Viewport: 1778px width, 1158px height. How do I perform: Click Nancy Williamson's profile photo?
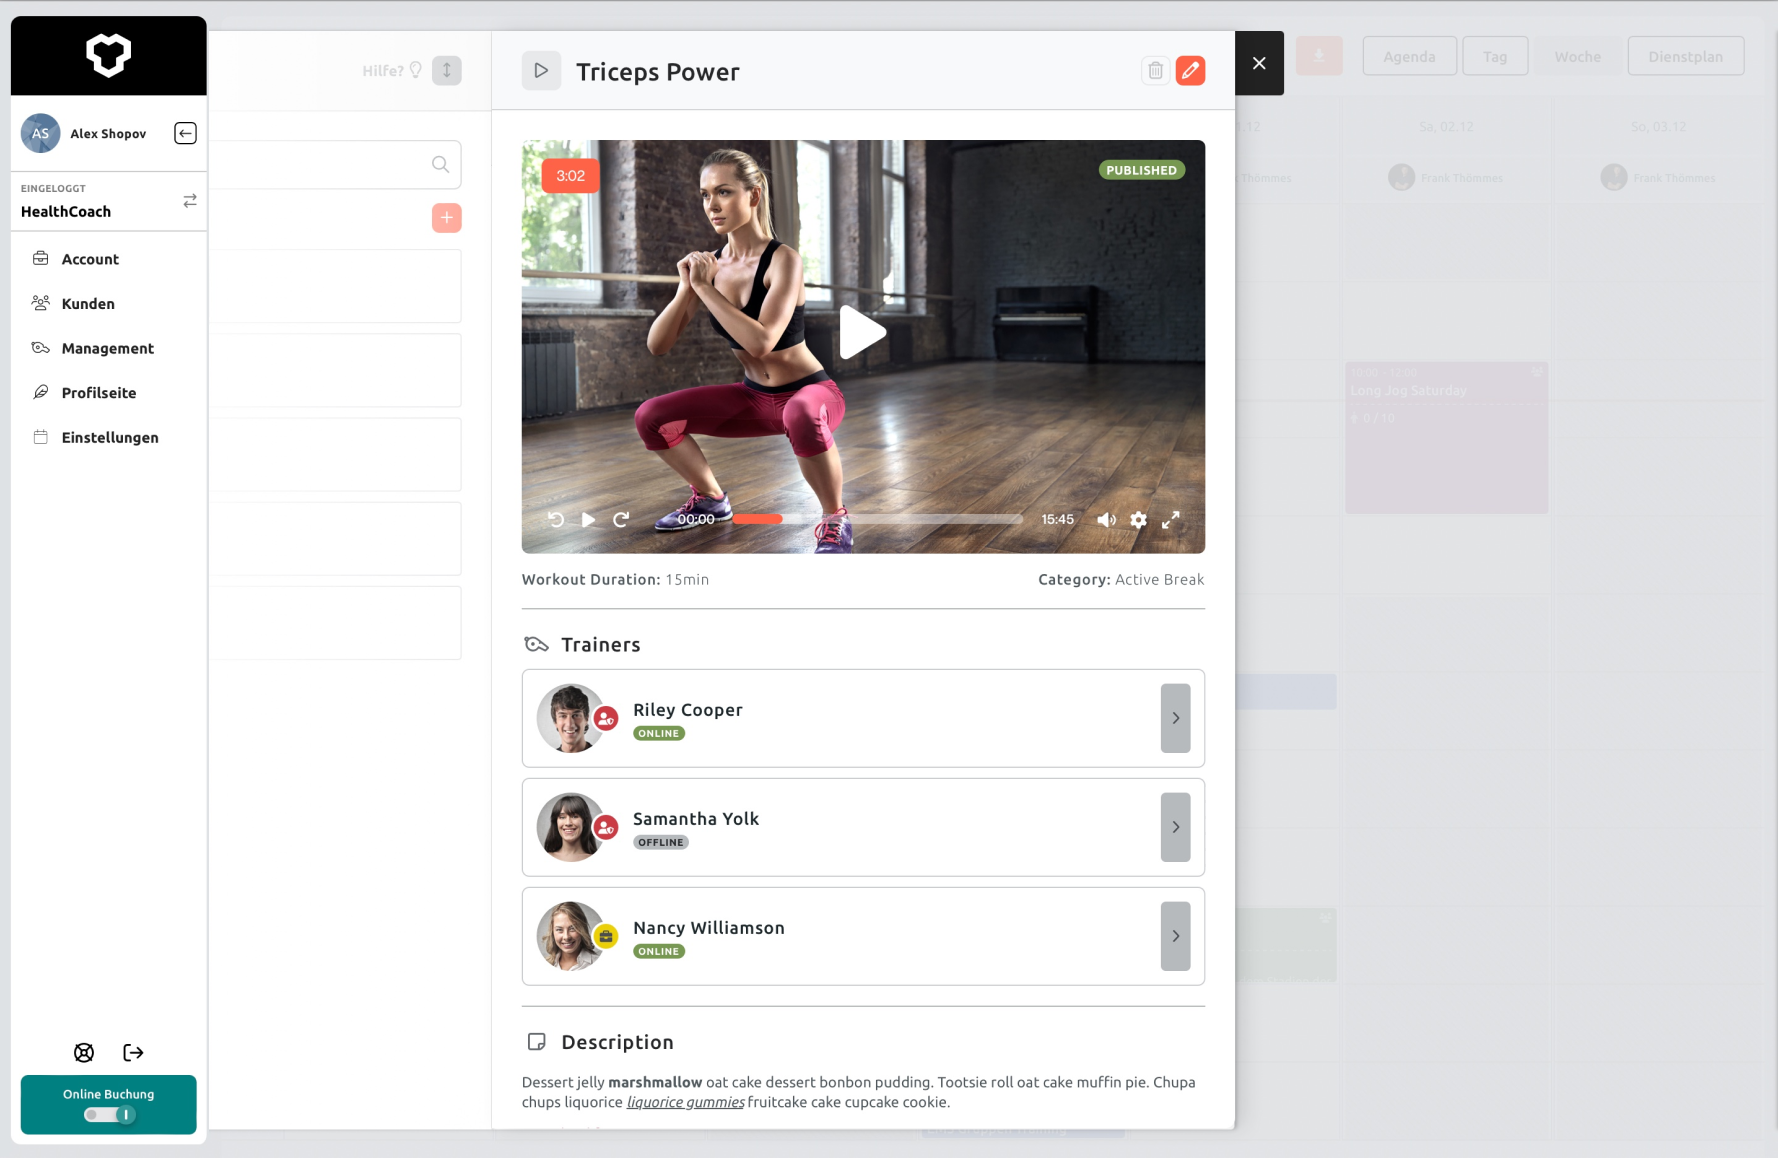[571, 936]
